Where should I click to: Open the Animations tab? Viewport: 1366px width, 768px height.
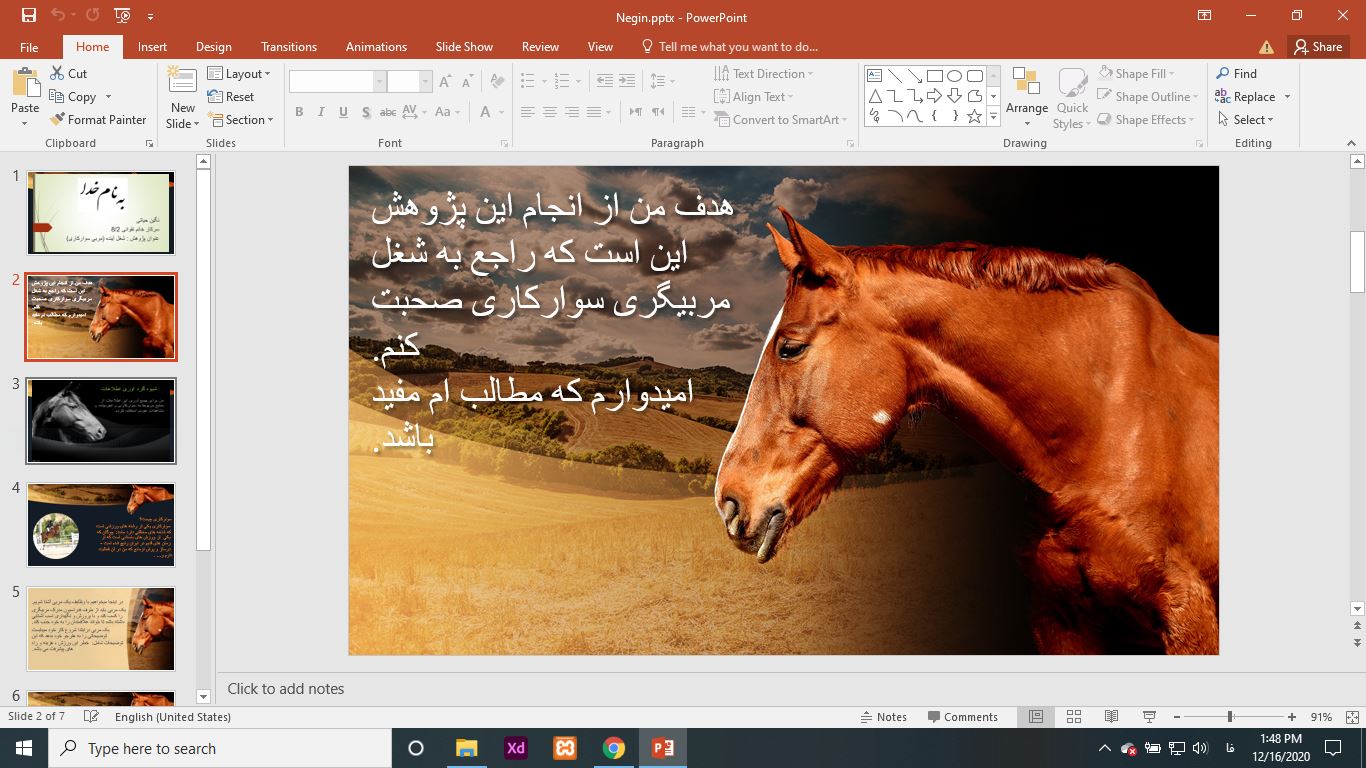point(376,47)
